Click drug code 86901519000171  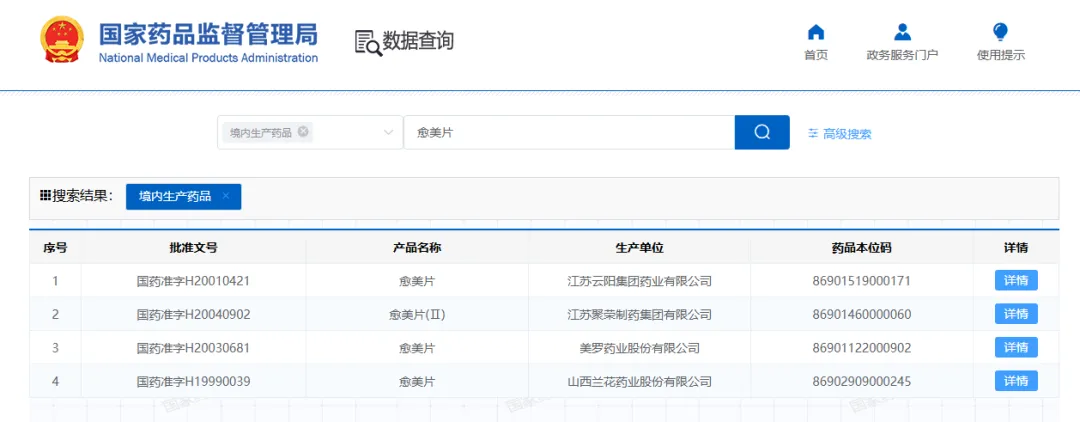click(862, 281)
